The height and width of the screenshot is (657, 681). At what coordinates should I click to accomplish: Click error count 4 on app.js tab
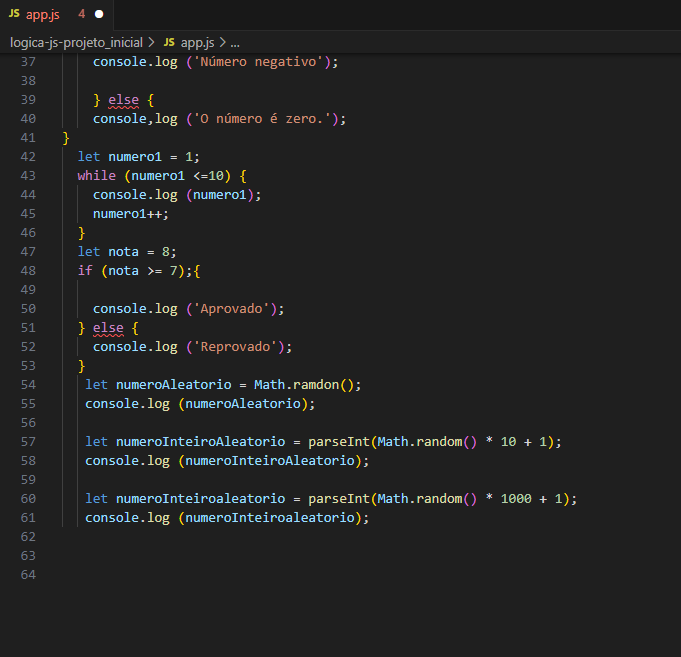pyautogui.click(x=82, y=14)
